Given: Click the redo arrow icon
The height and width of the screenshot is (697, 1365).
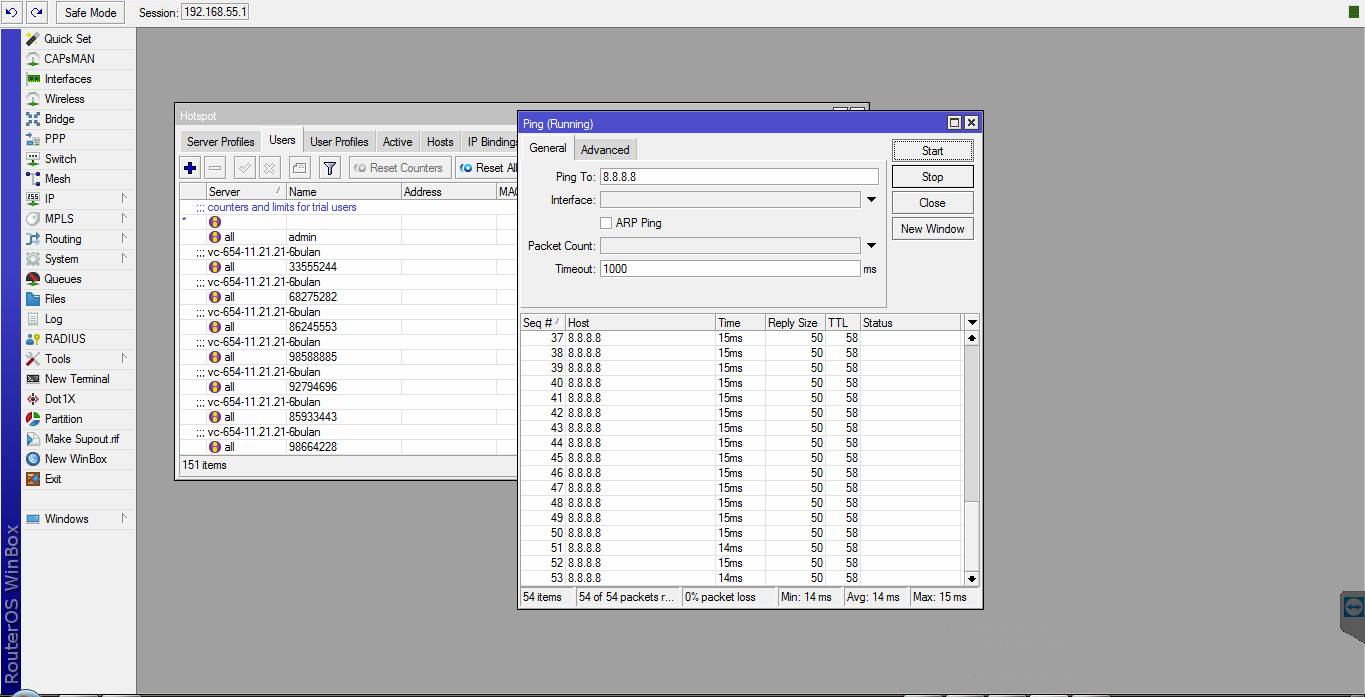Looking at the screenshot, I should [x=36, y=12].
